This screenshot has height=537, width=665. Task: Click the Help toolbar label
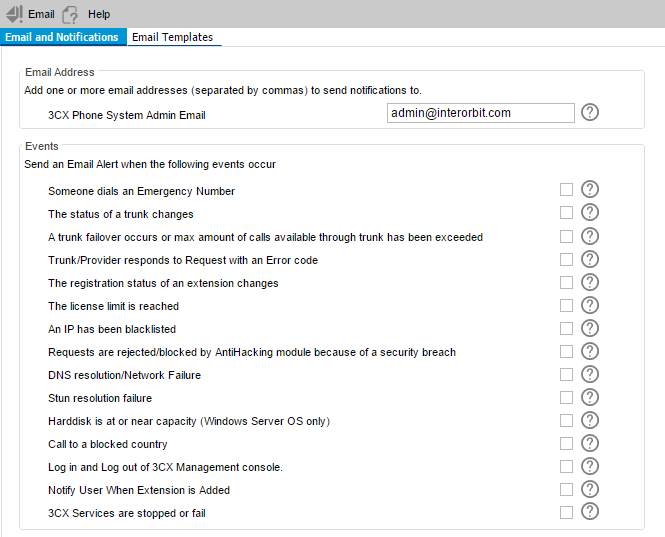point(99,14)
